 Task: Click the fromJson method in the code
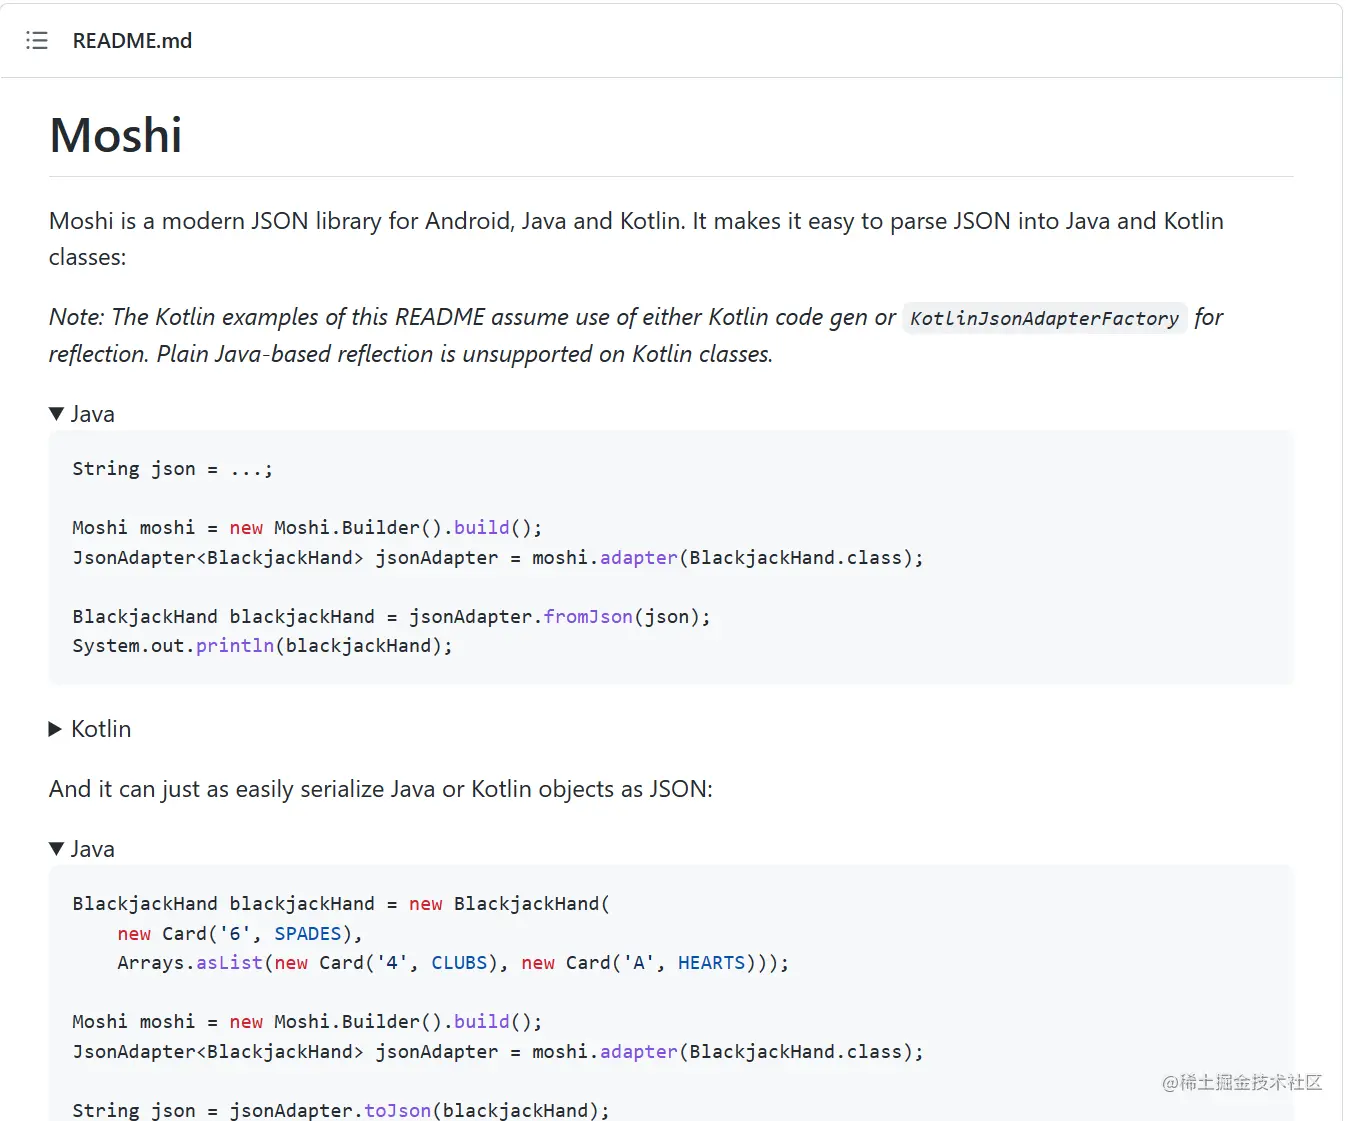(x=588, y=617)
